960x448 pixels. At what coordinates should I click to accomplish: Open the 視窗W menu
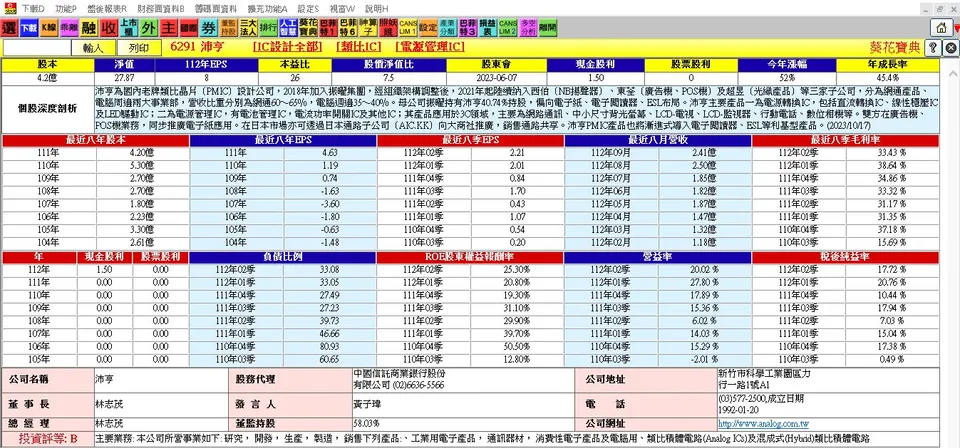[x=342, y=9]
